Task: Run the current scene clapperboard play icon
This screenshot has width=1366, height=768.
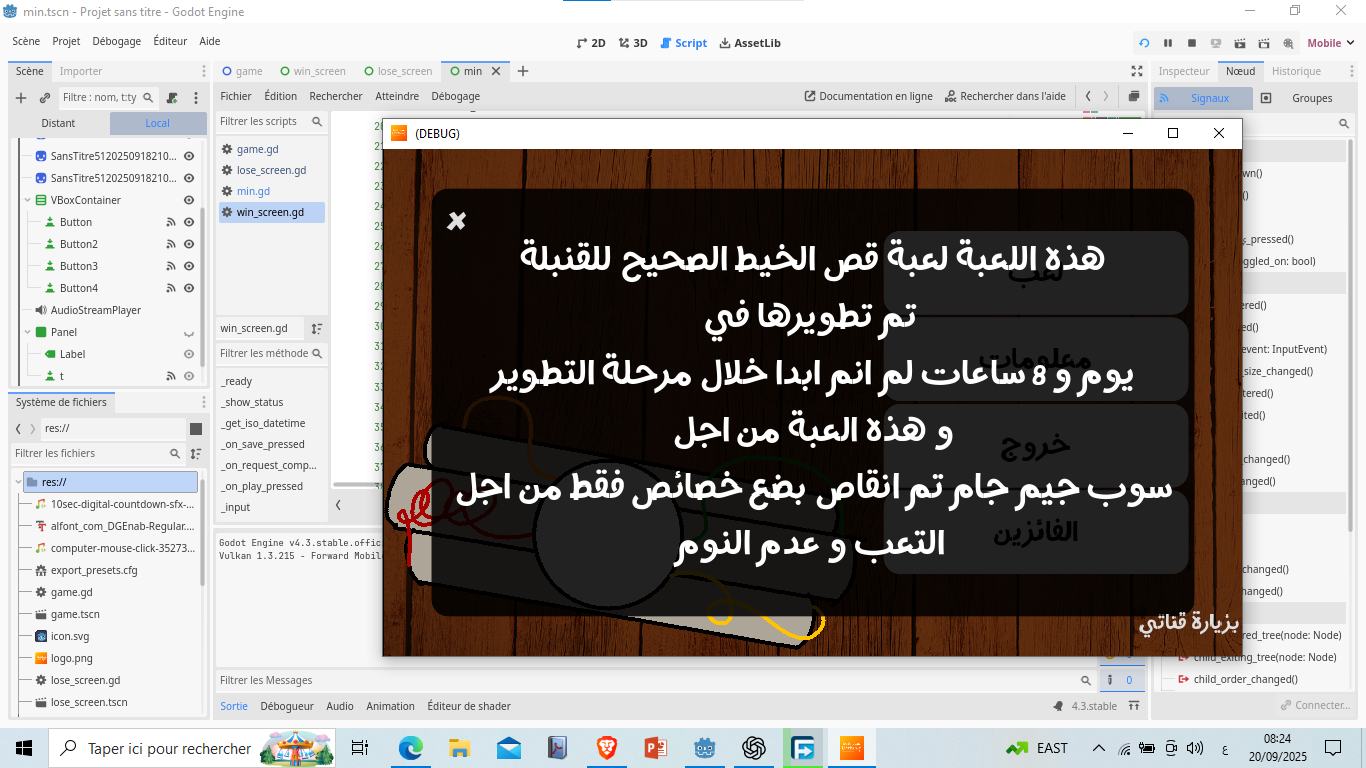Action: tap(1240, 43)
